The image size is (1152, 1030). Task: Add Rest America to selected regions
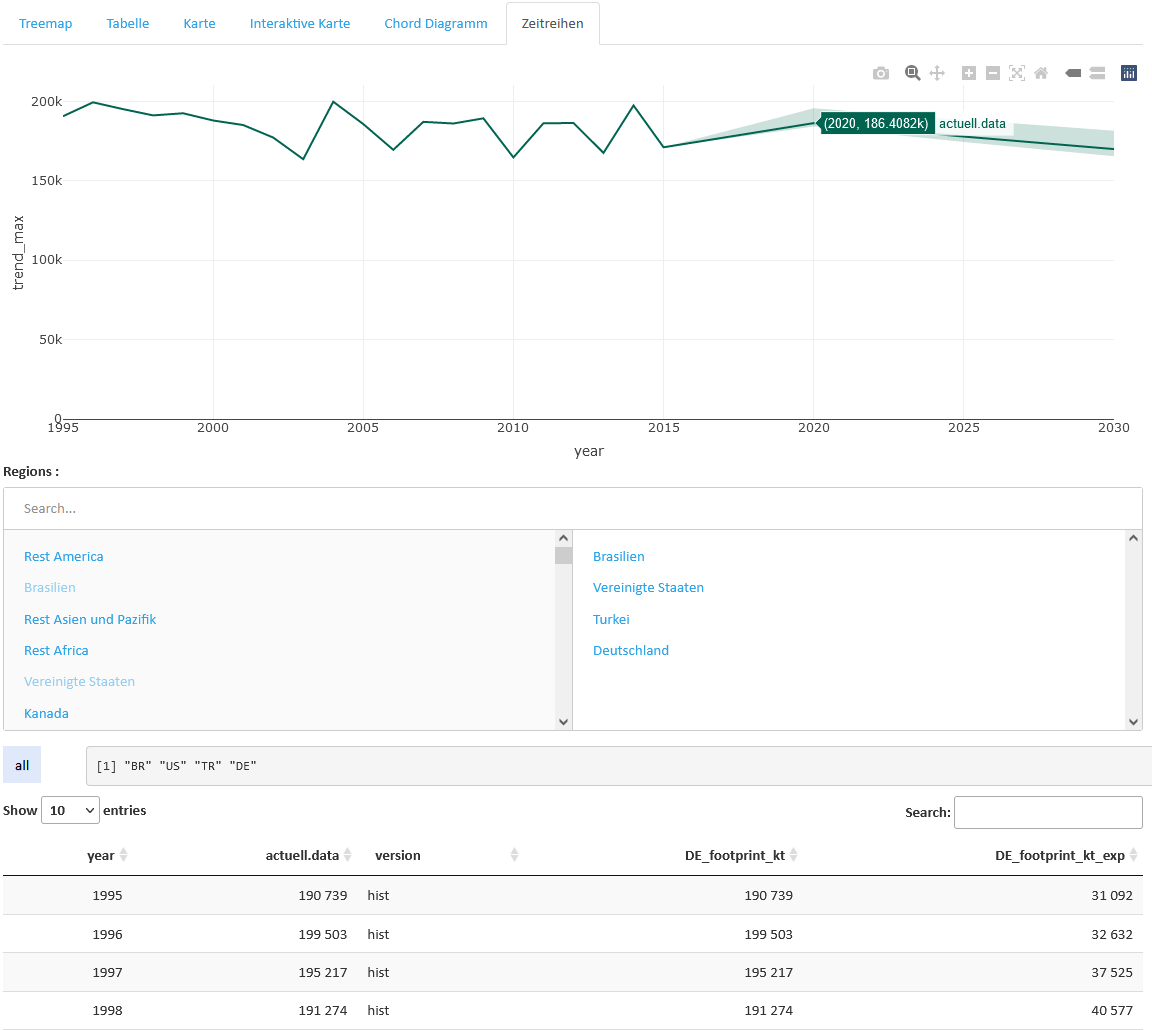tap(63, 556)
